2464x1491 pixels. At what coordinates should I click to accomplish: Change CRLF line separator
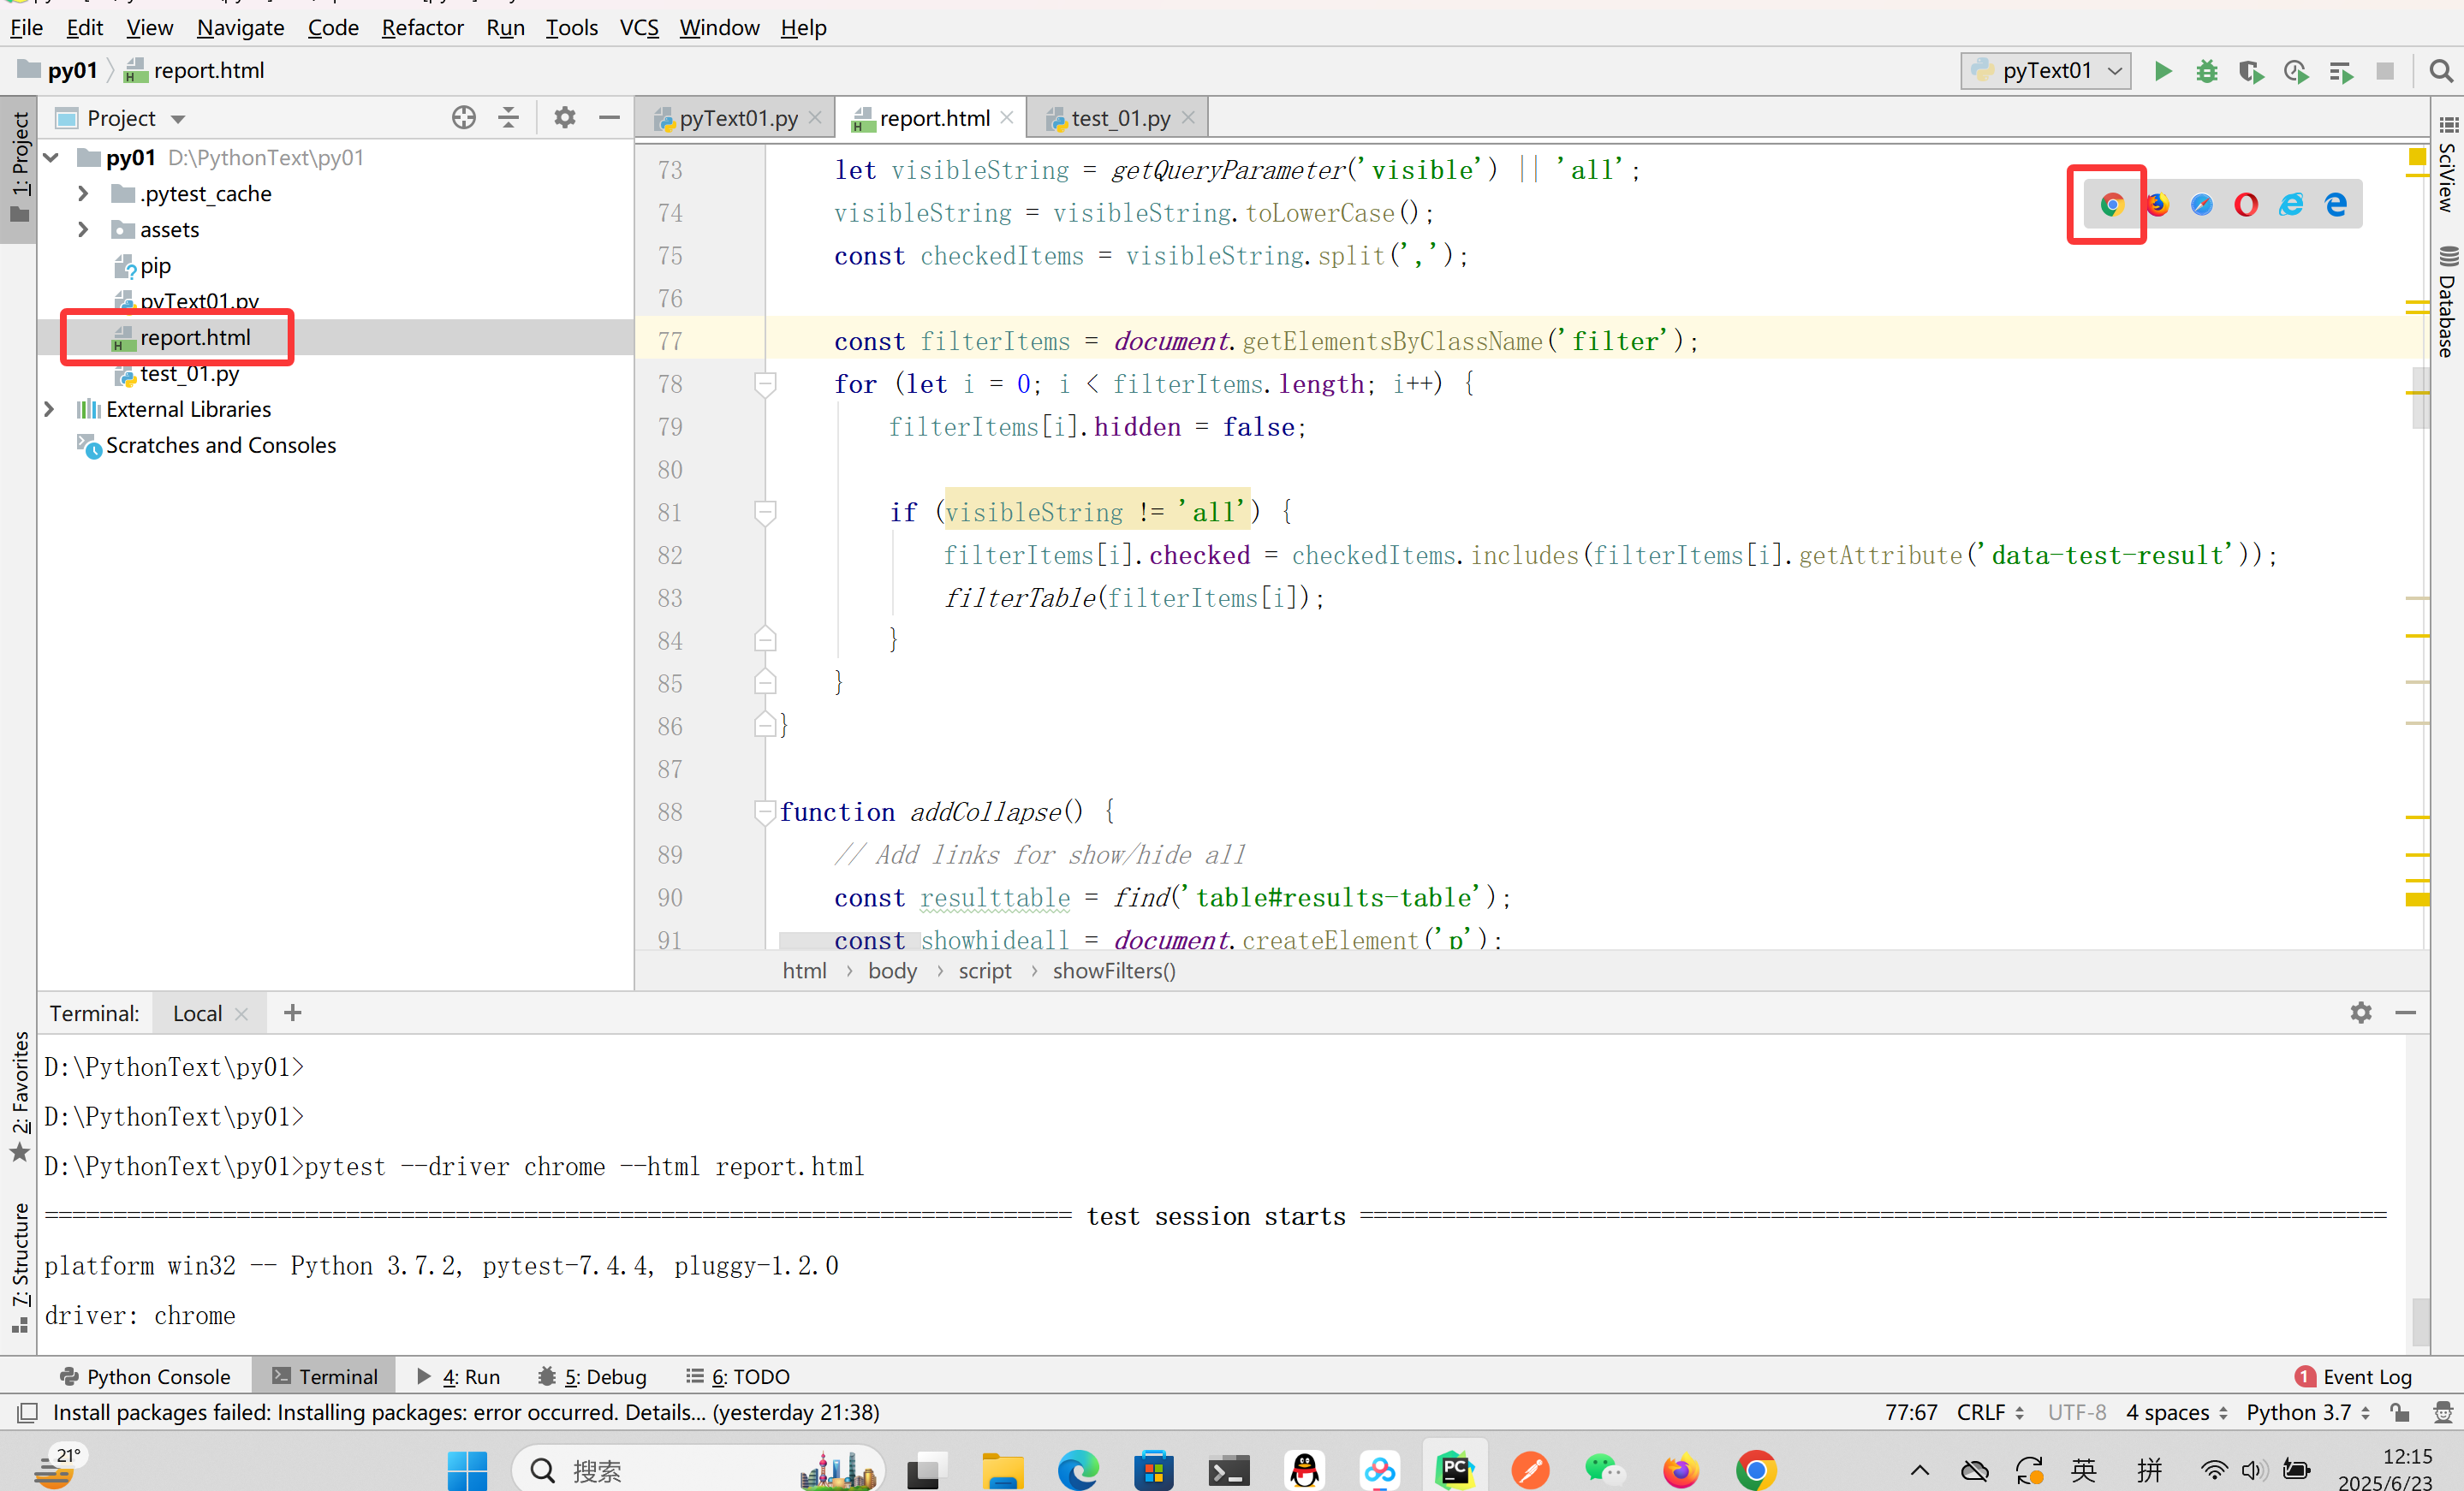pos(1990,1412)
